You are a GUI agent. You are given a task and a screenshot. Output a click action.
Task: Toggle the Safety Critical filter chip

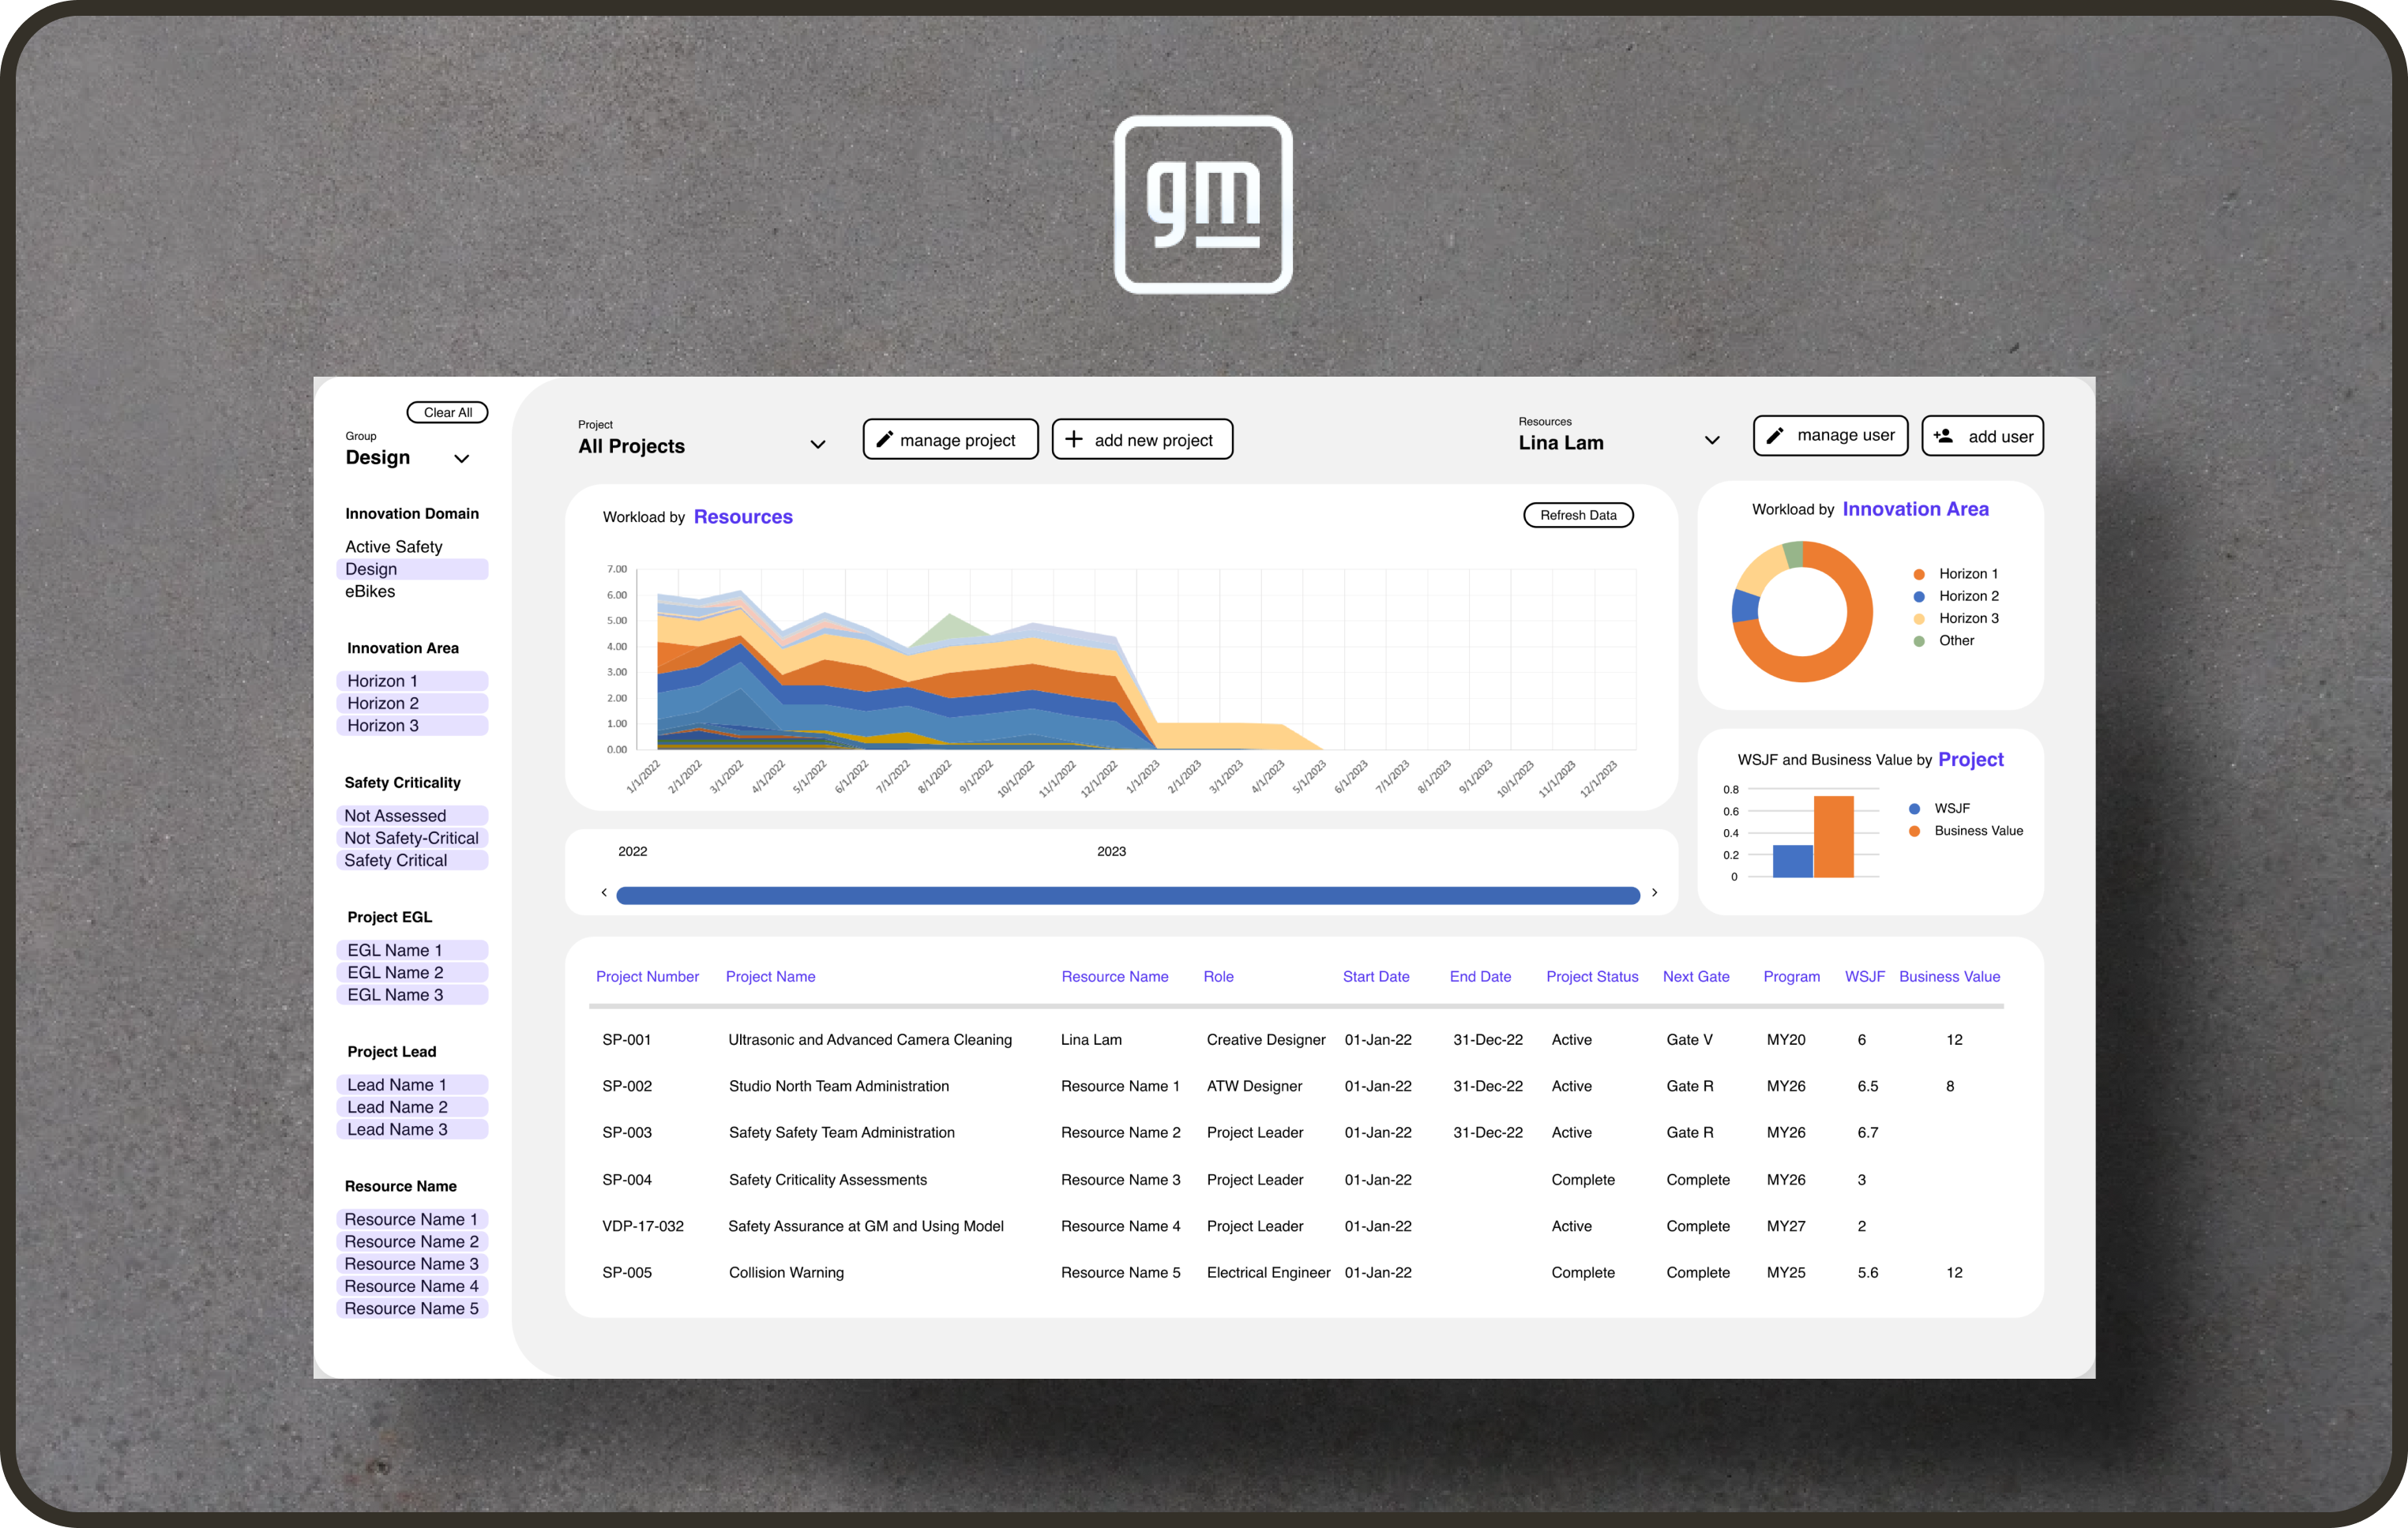click(412, 860)
